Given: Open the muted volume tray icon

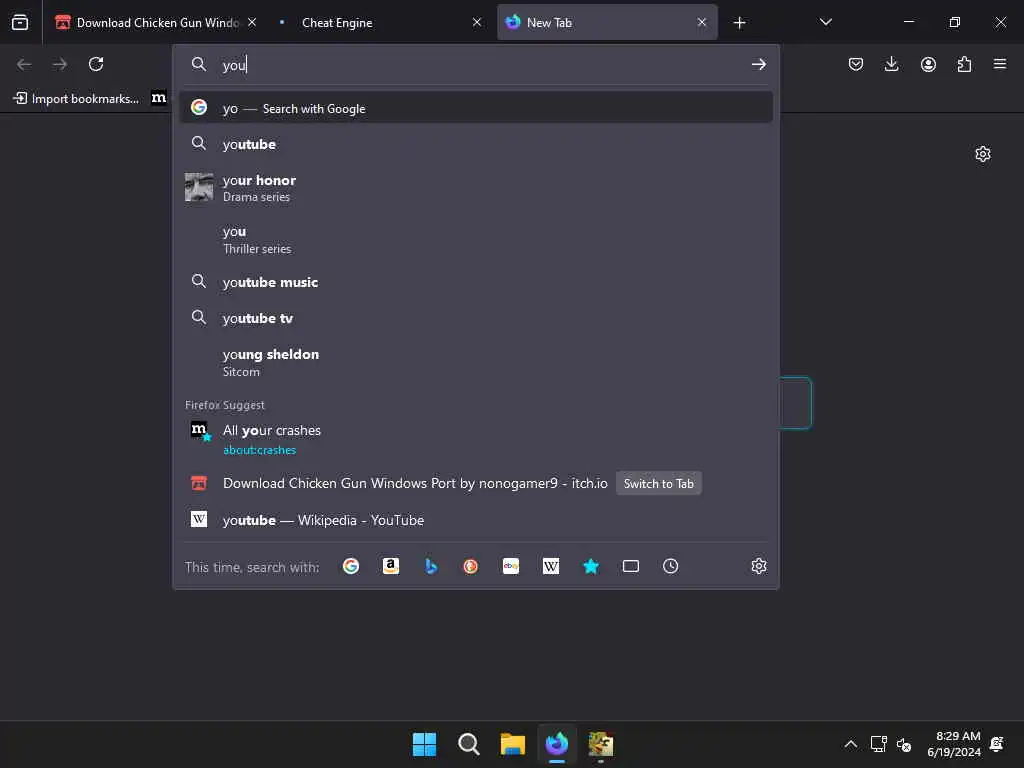Looking at the screenshot, I should pos(904,744).
